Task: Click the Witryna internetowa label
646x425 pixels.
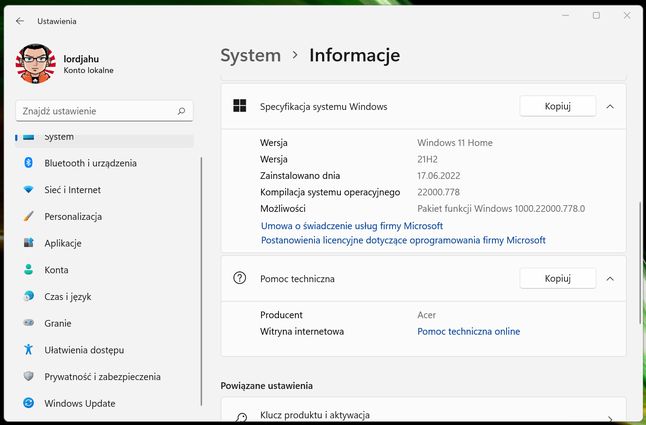Action: coord(302,332)
